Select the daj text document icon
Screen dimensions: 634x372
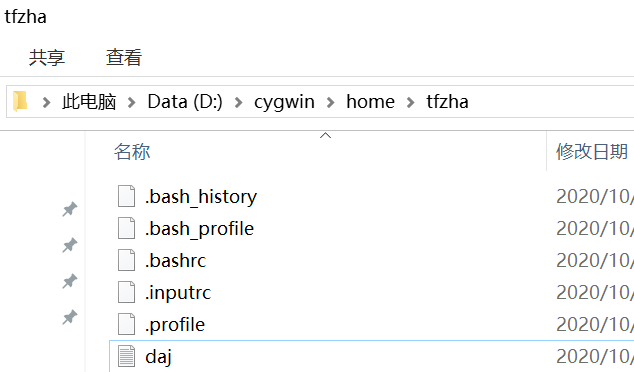(127, 356)
